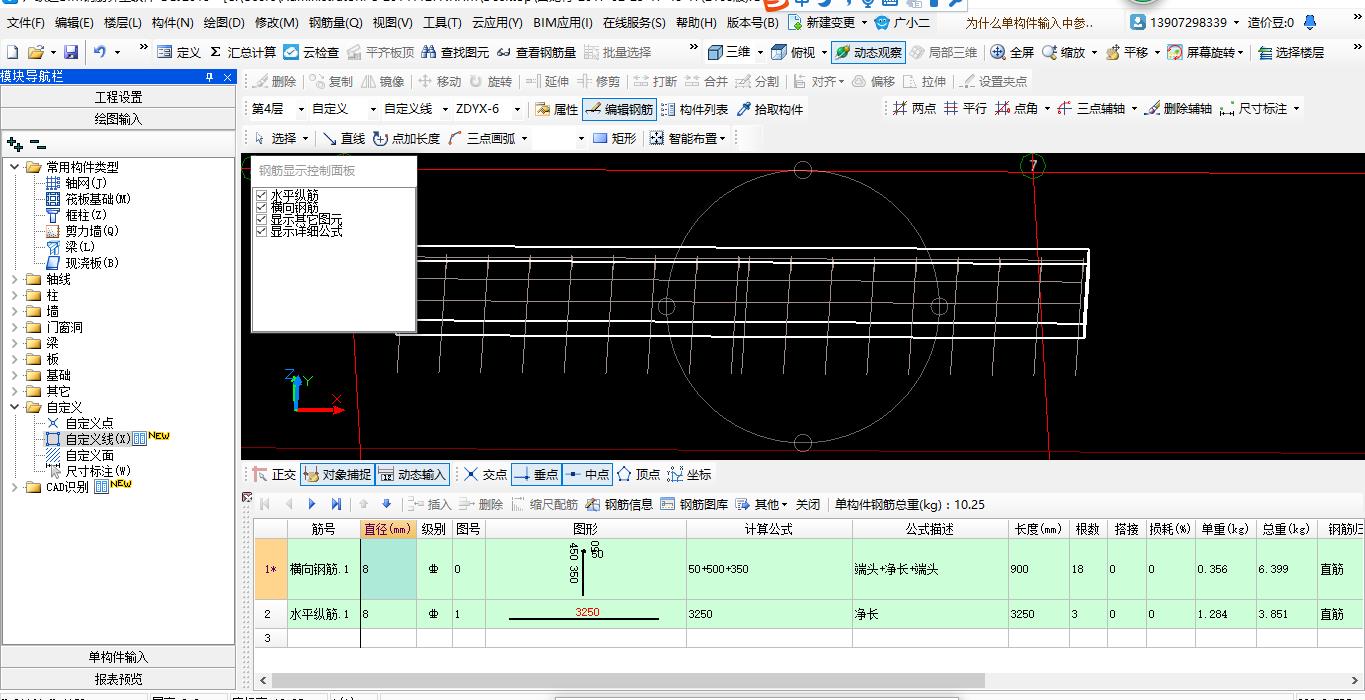Toggle 显示其它图元 checkbox
1365x700 pixels.
[x=262, y=219]
